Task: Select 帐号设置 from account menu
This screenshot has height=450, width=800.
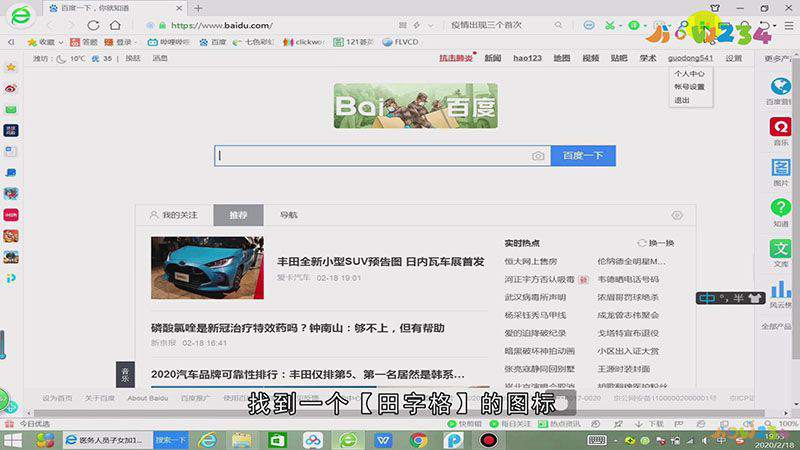Action: (689, 87)
